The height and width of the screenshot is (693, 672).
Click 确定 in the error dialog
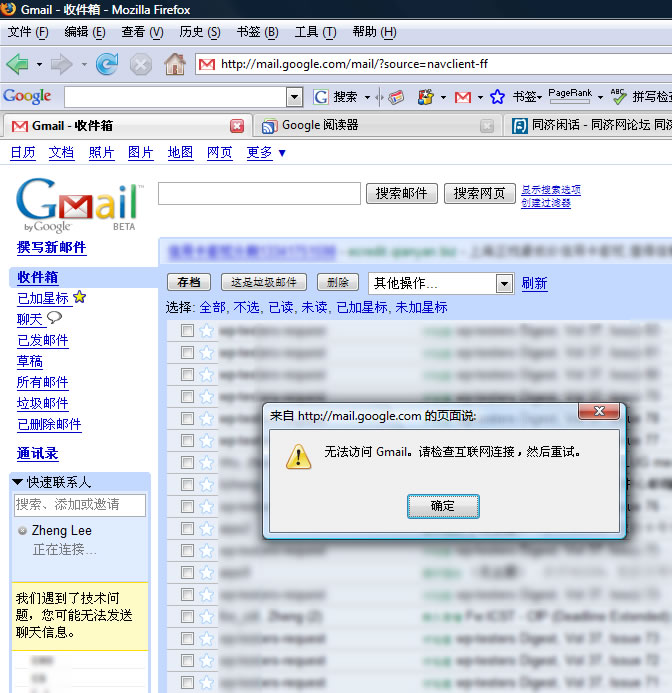click(442, 506)
